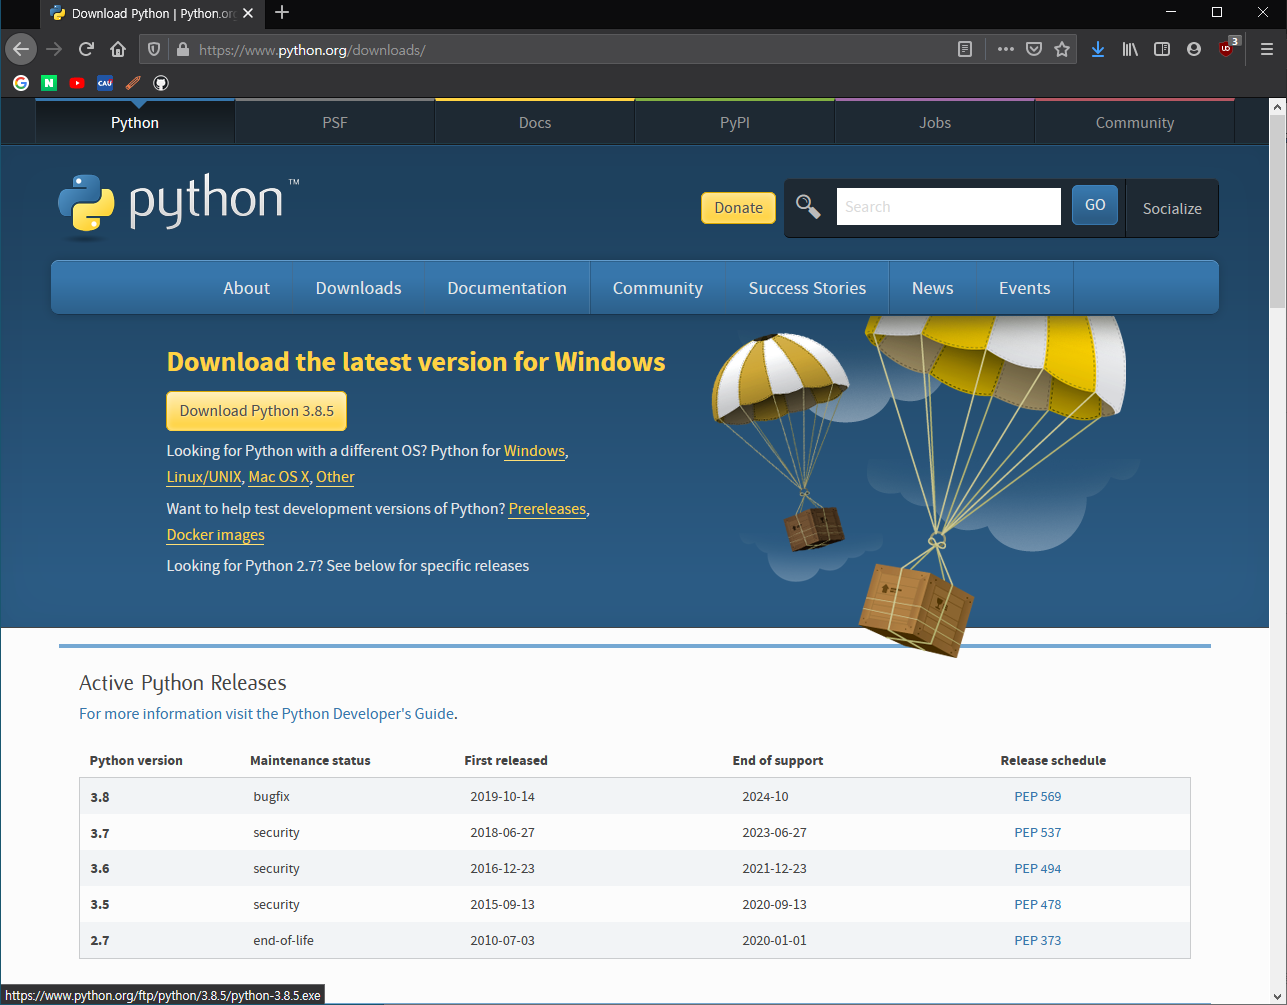Open the Prereleases link
This screenshot has height=1005, width=1287.
tap(547, 509)
